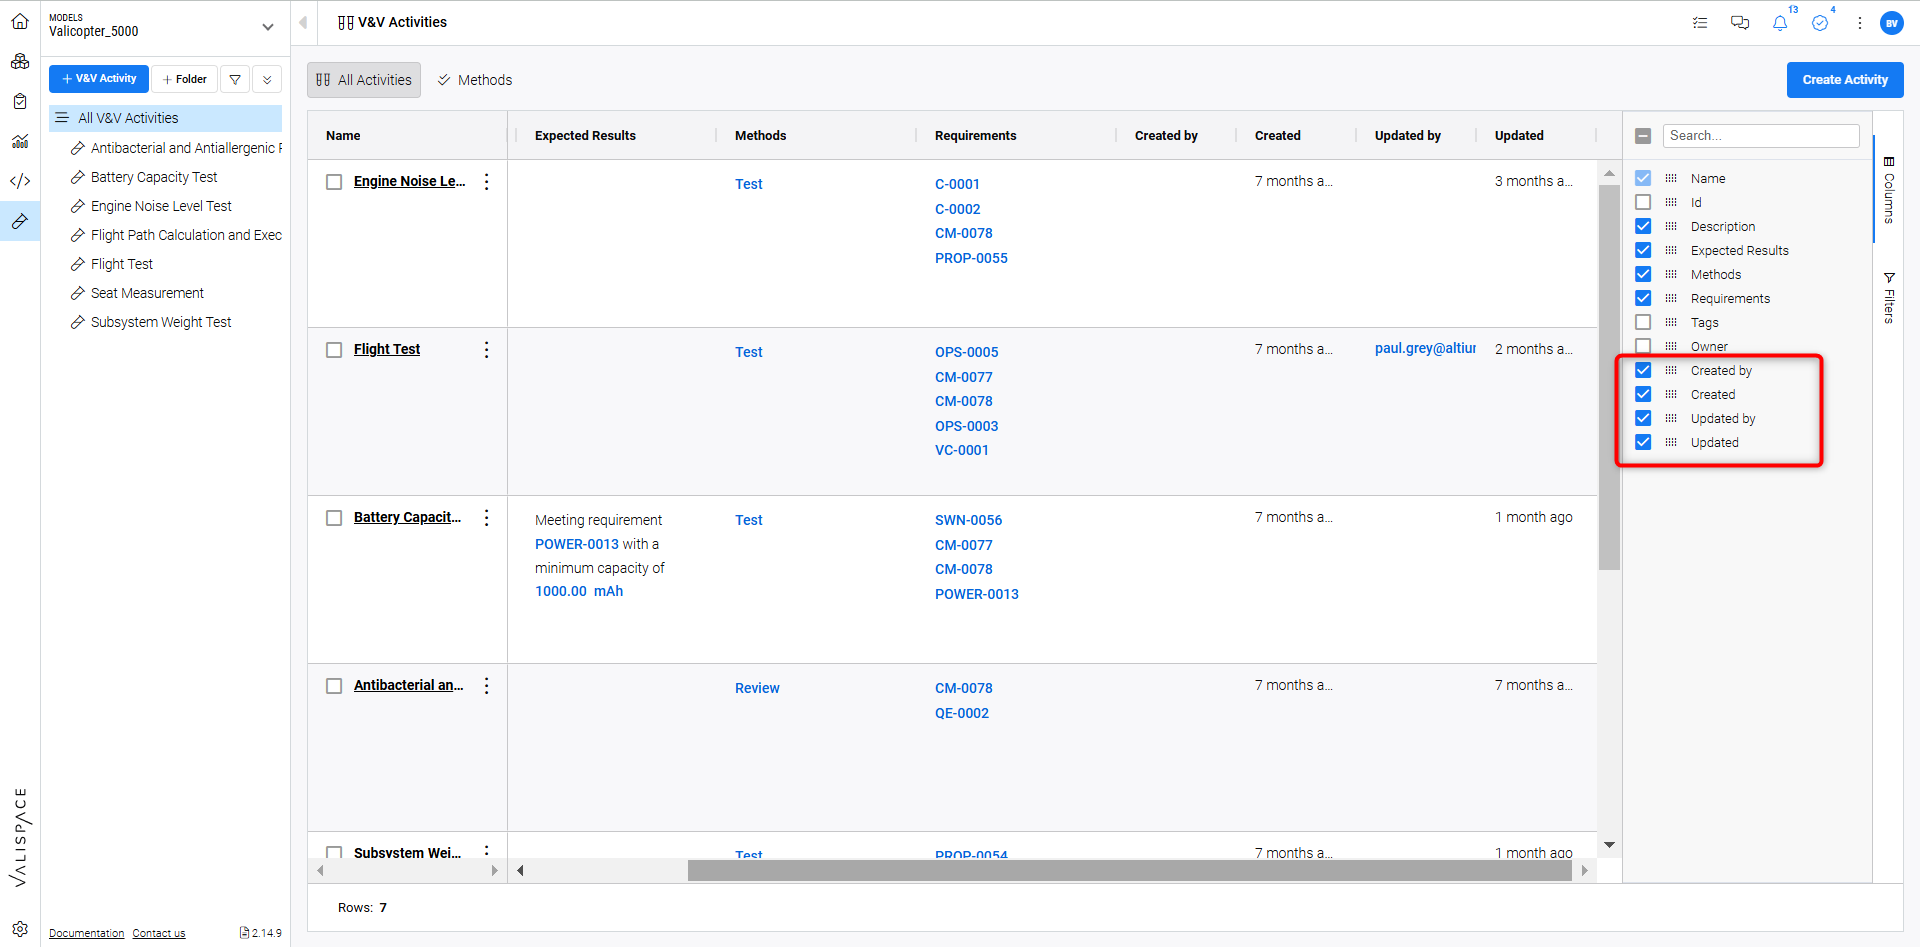Open row menu for Antibacterial row

(x=487, y=685)
